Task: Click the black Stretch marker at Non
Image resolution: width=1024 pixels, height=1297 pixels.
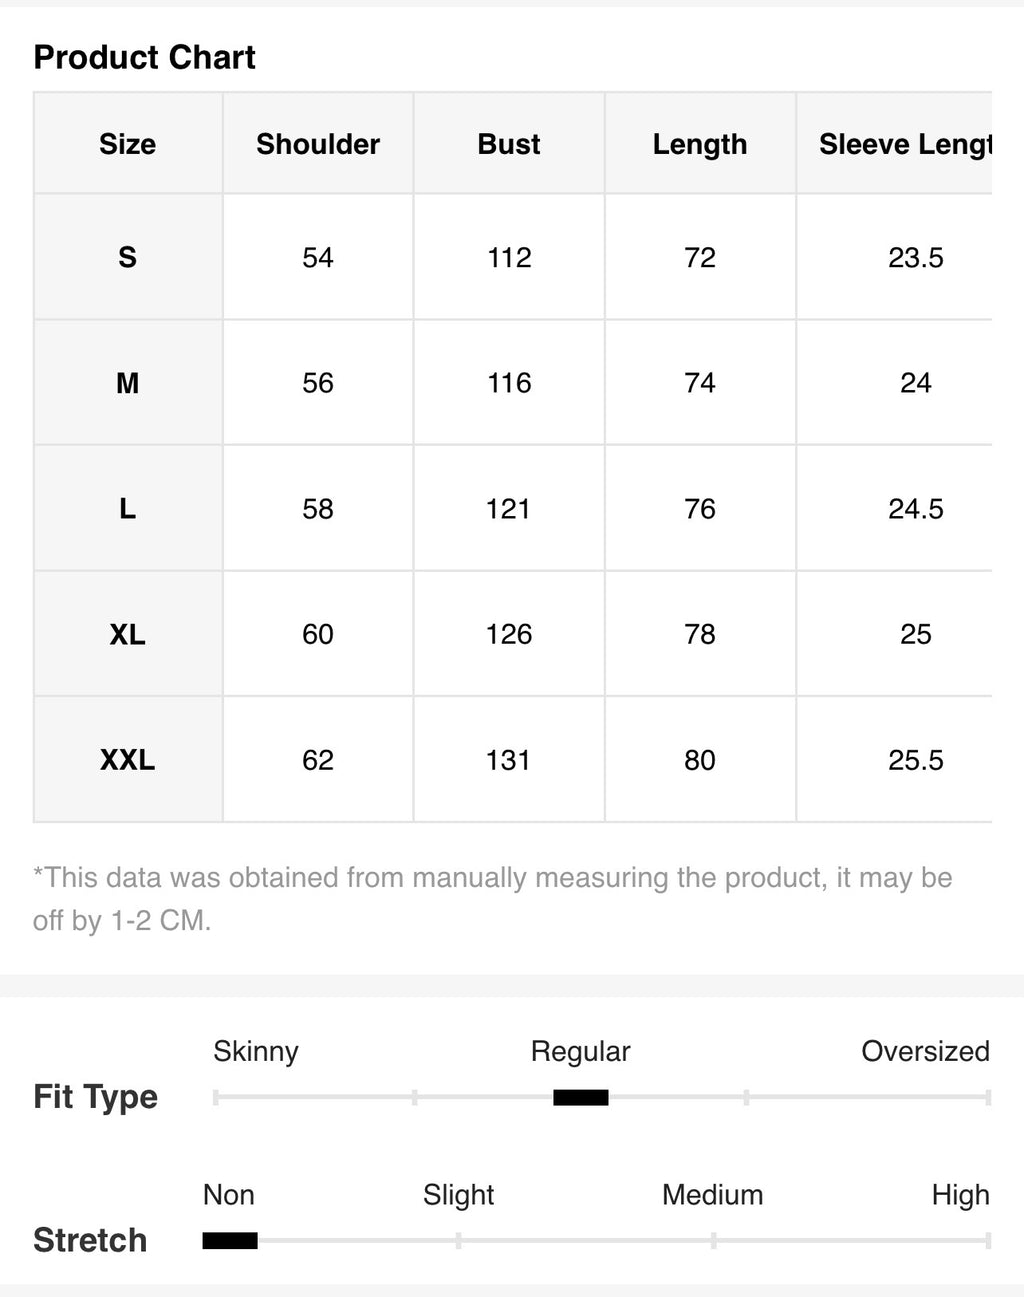Action: point(230,1241)
